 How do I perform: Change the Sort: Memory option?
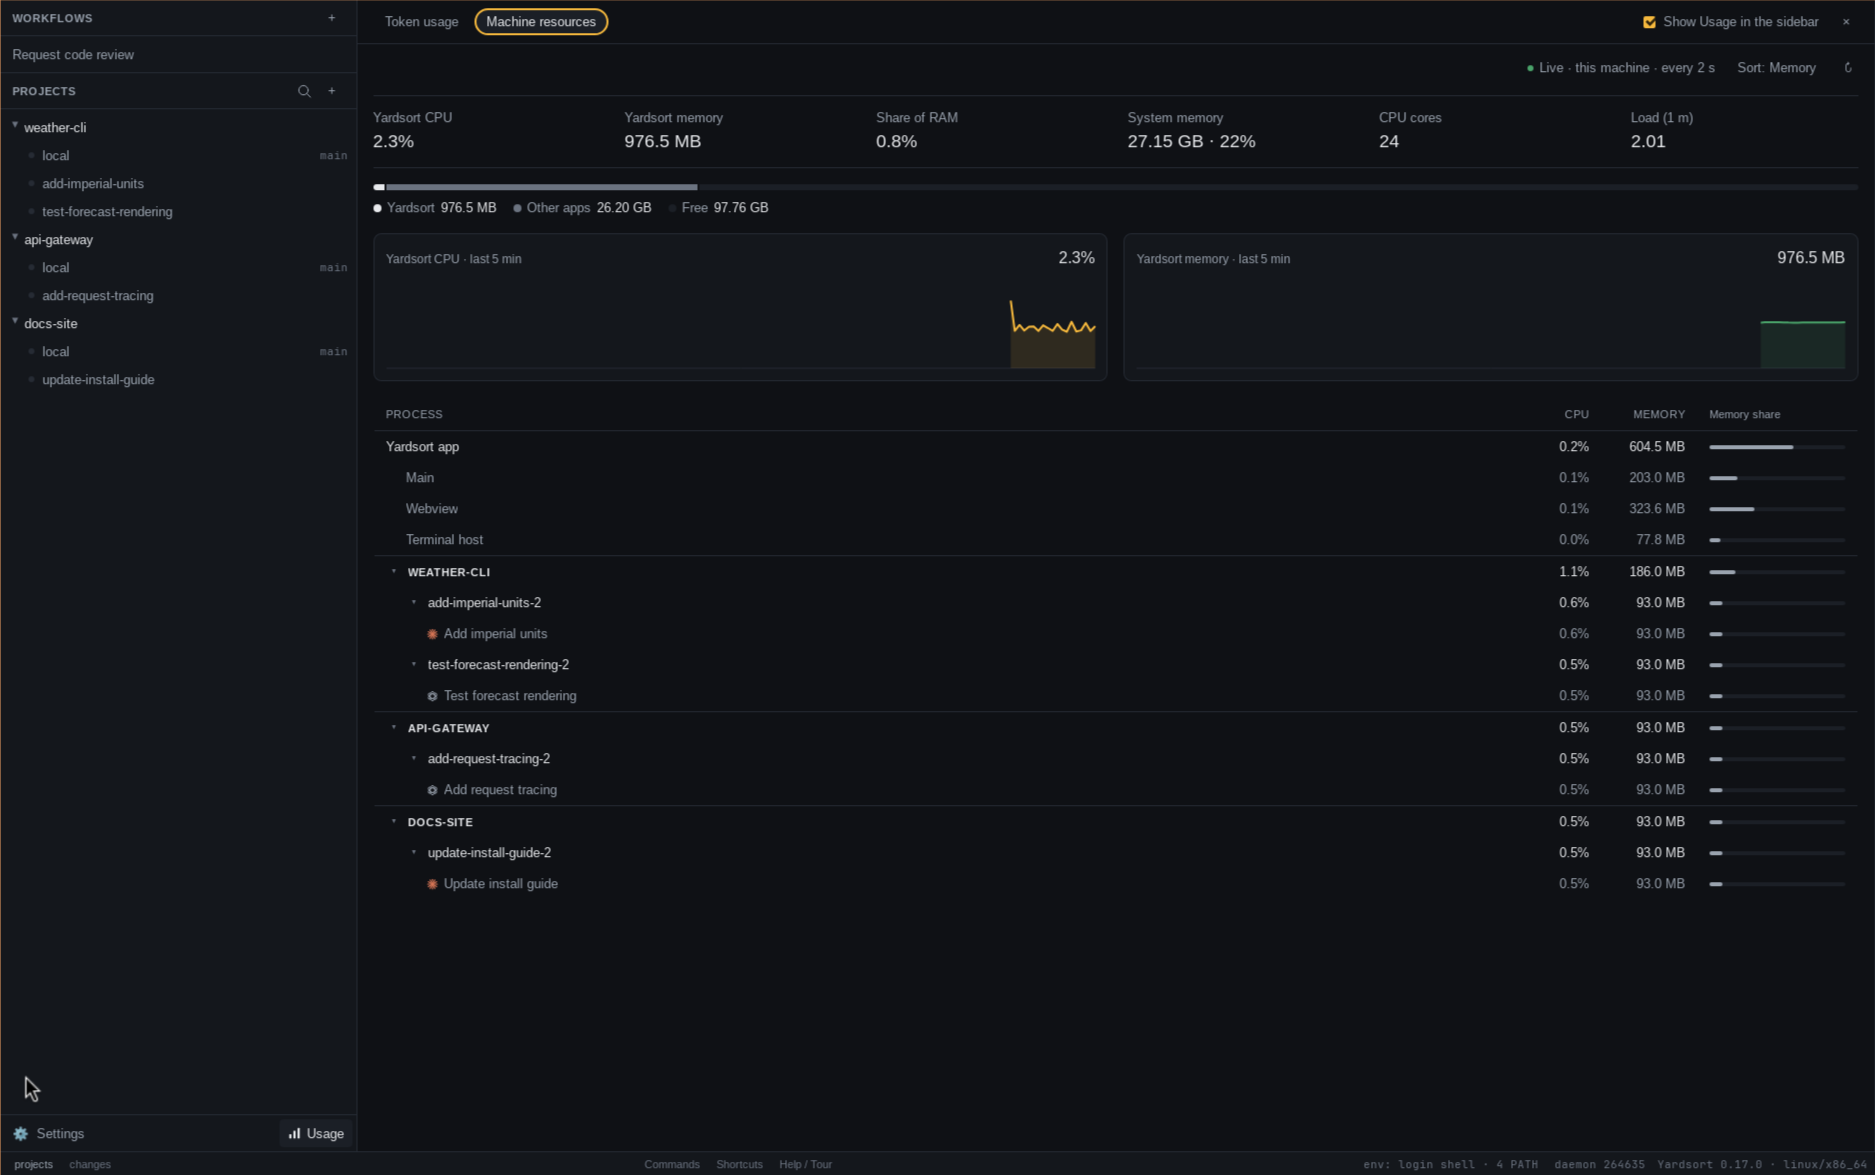(1776, 68)
